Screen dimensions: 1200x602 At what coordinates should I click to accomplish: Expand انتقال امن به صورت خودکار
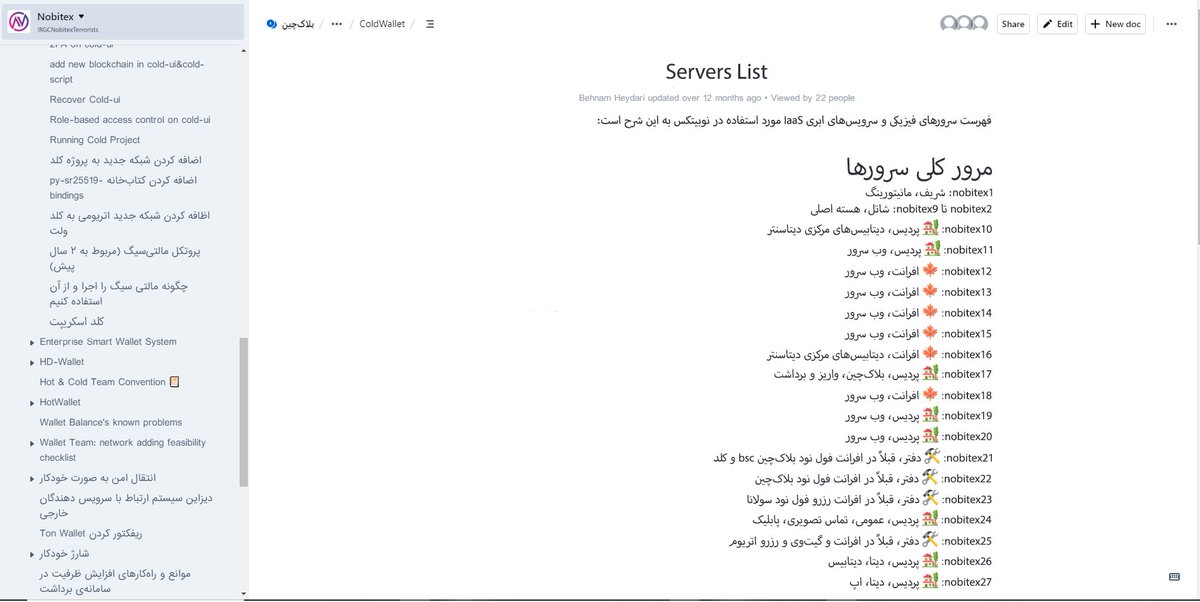tap(31, 478)
